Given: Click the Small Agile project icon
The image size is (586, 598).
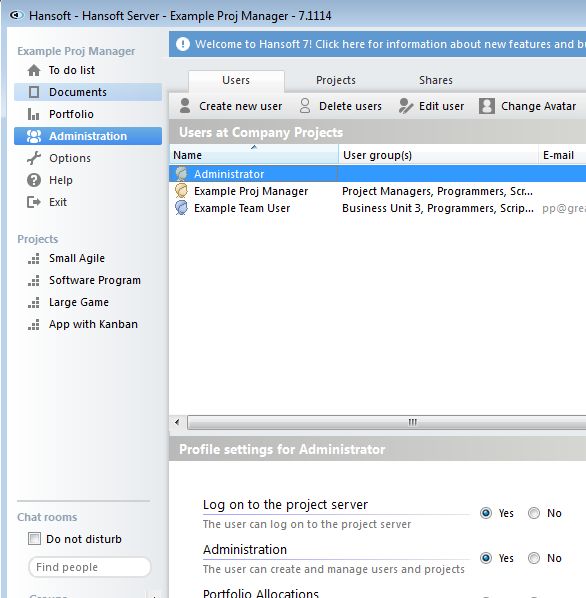Looking at the screenshot, I should (34, 259).
